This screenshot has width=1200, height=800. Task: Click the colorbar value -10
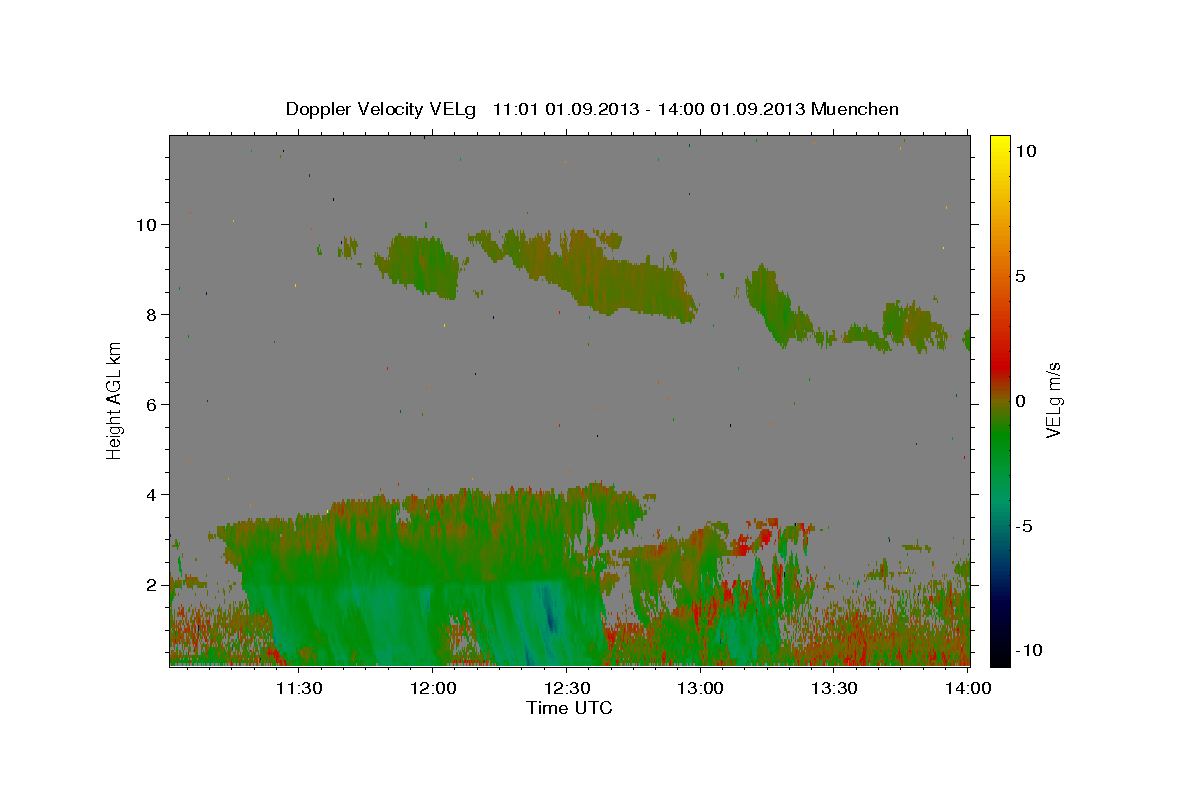(1029, 650)
